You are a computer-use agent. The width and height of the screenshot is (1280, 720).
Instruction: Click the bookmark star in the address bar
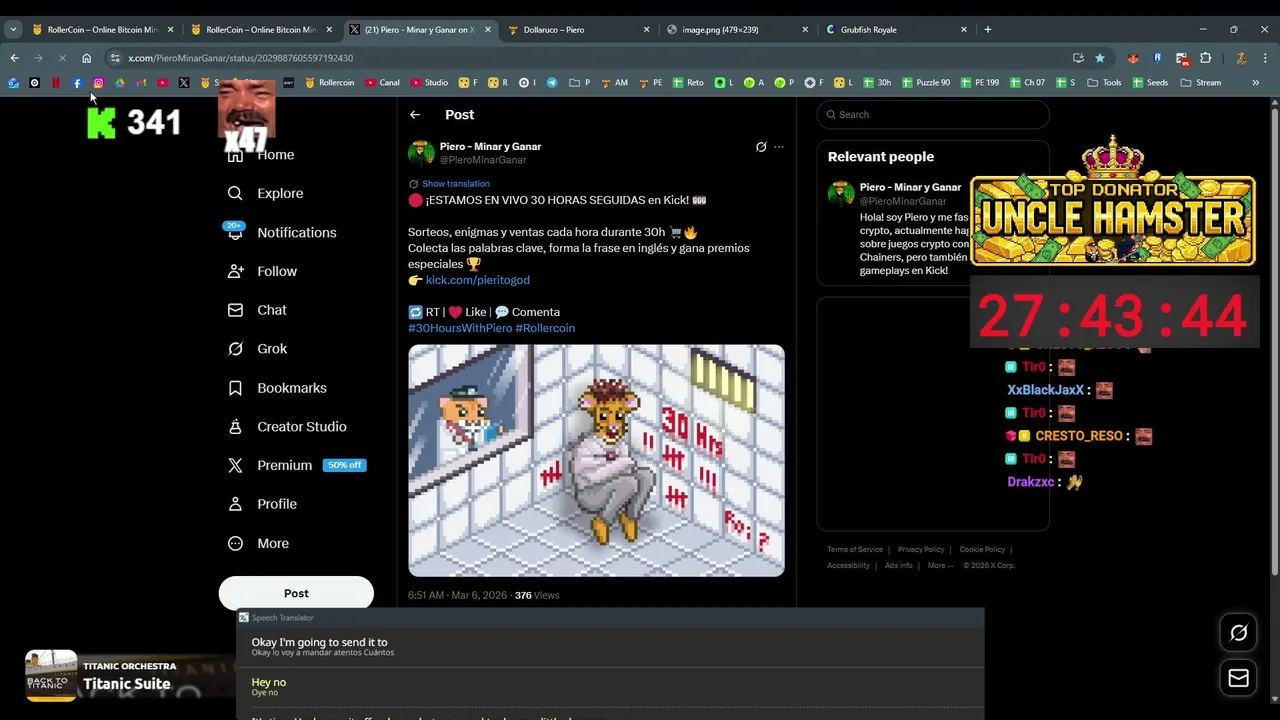(1100, 58)
